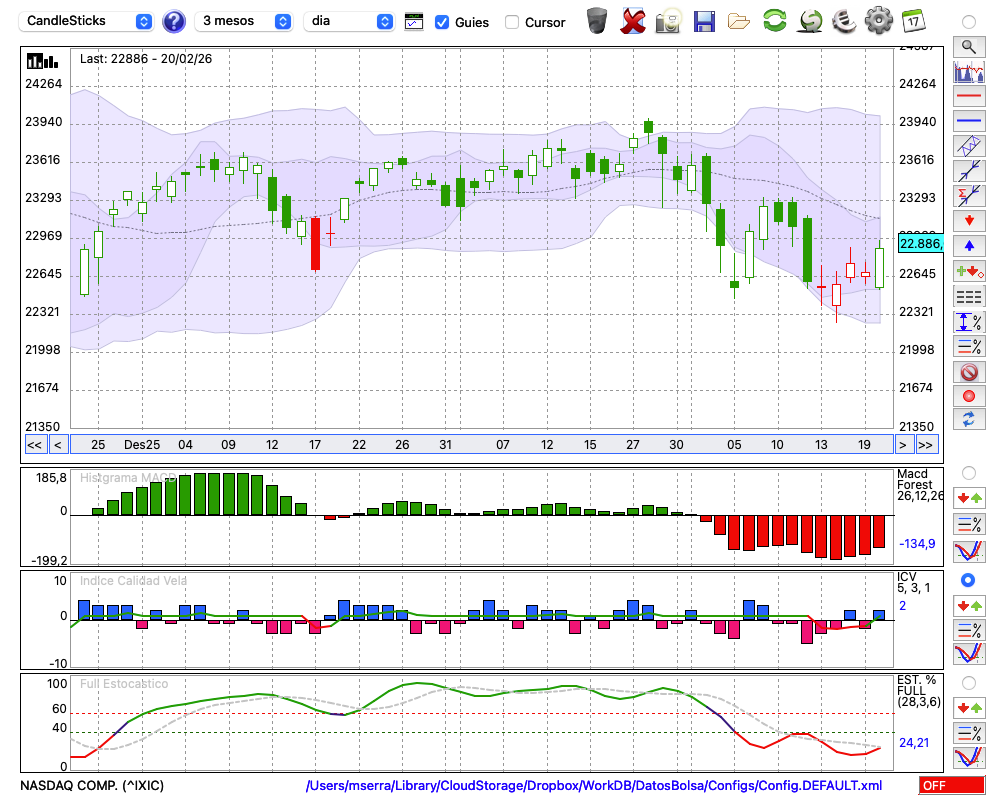Click the blue volume histogram icon
The width and height of the screenshot is (1000, 800).
(x=969, y=71)
